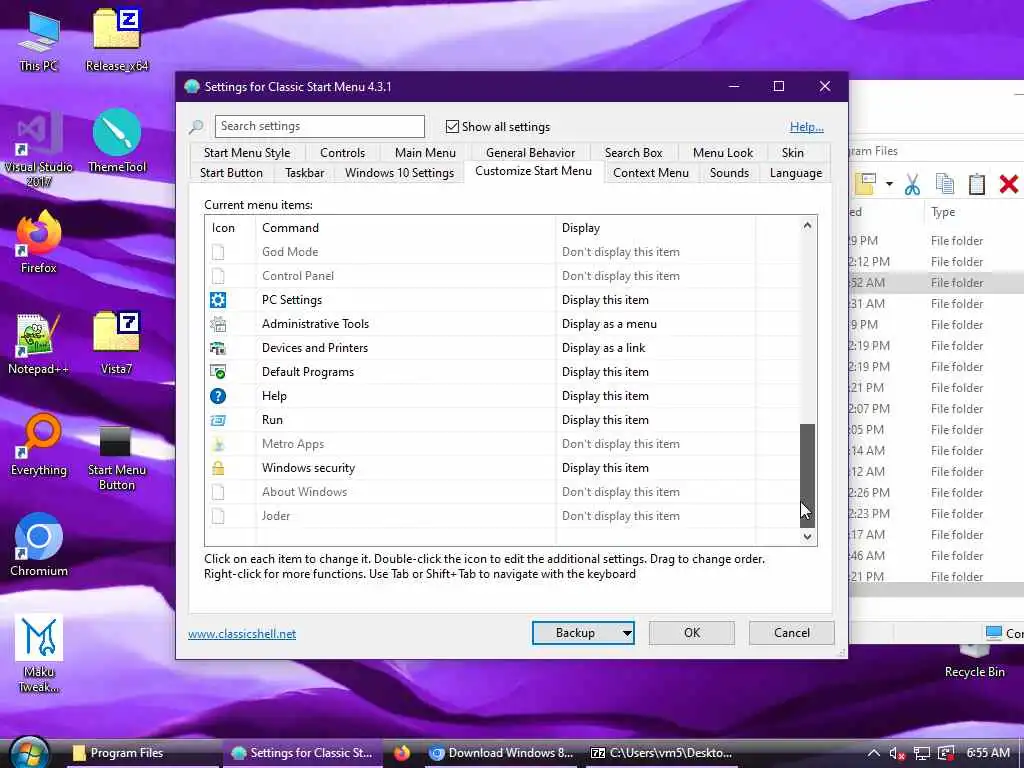Click the Paste clipboard icon in Explorer window

[x=976, y=184]
